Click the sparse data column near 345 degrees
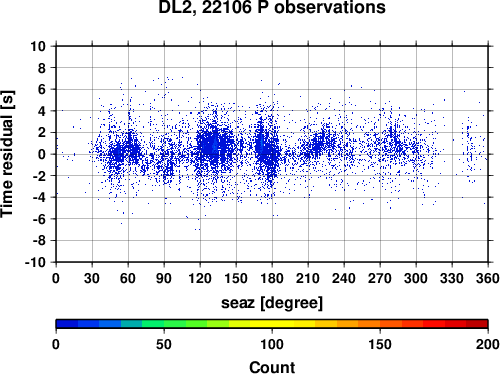The height and width of the screenshot is (374, 500). pyautogui.click(x=469, y=150)
